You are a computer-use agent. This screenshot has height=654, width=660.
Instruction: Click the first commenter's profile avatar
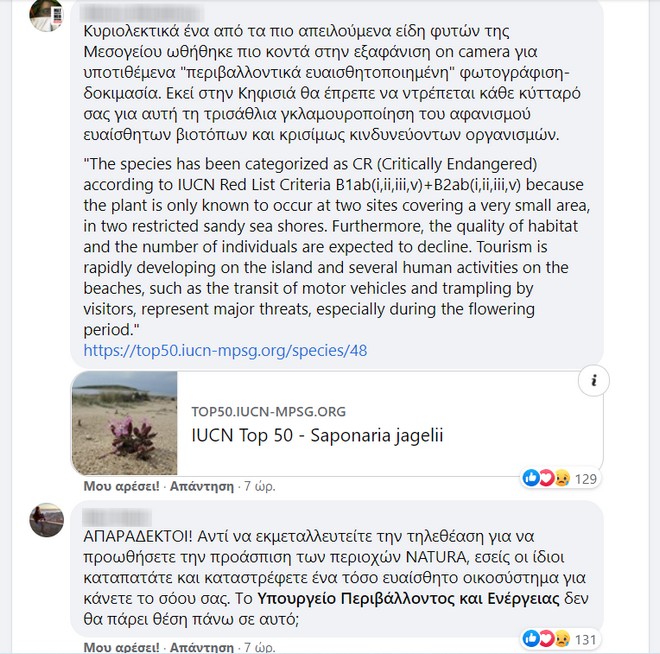[x=46, y=15]
